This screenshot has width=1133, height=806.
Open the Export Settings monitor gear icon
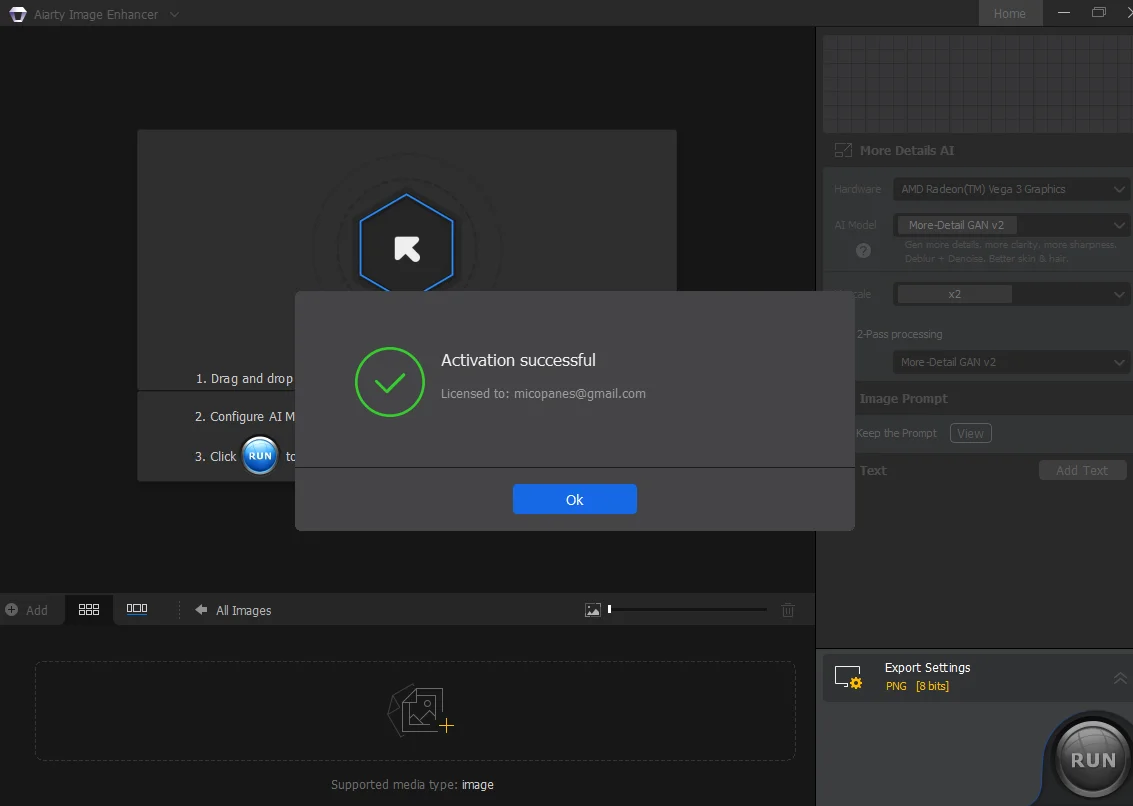(x=848, y=677)
